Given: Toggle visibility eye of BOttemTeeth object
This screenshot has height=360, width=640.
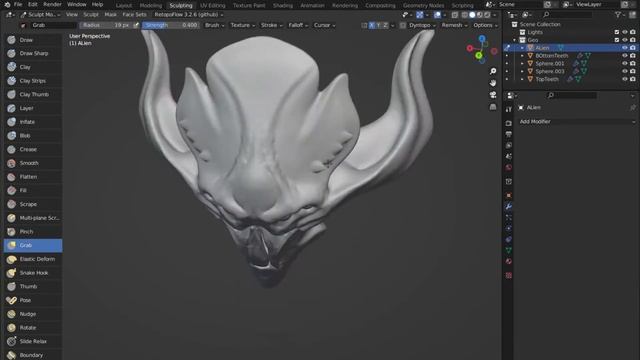Looking at the screenshot, I should pyautogui.click(x=624, y=56).
